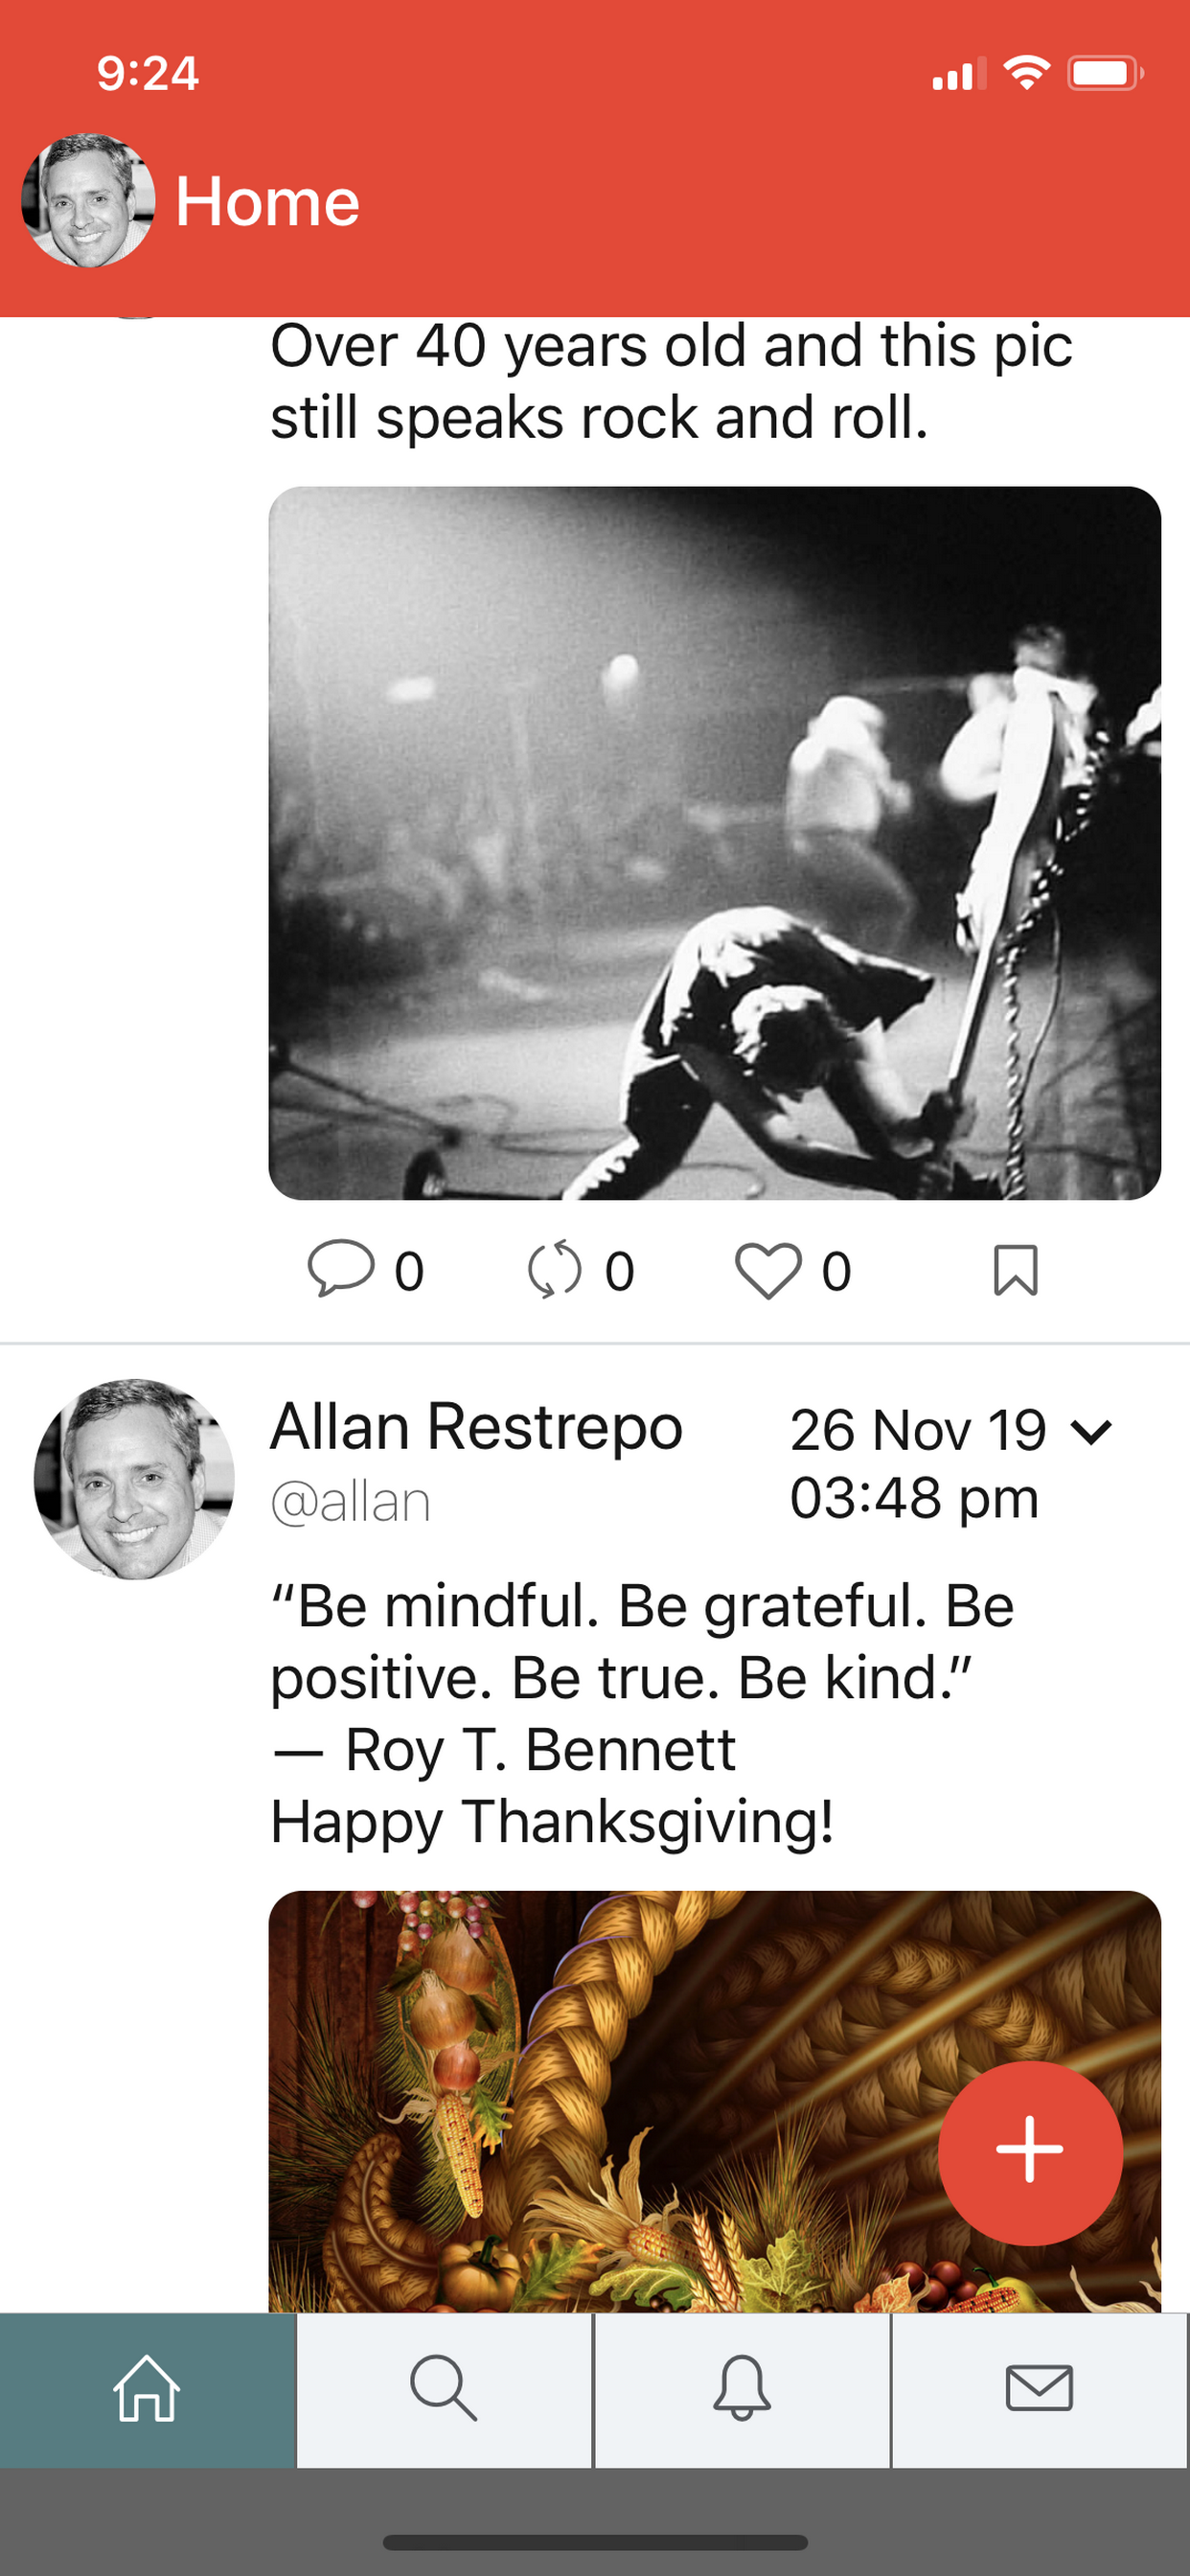Image resolution: width=1190 pixels, height=2576 pixels.
Task: Open the Notifications bell tab
Action: coord(742,2389)
